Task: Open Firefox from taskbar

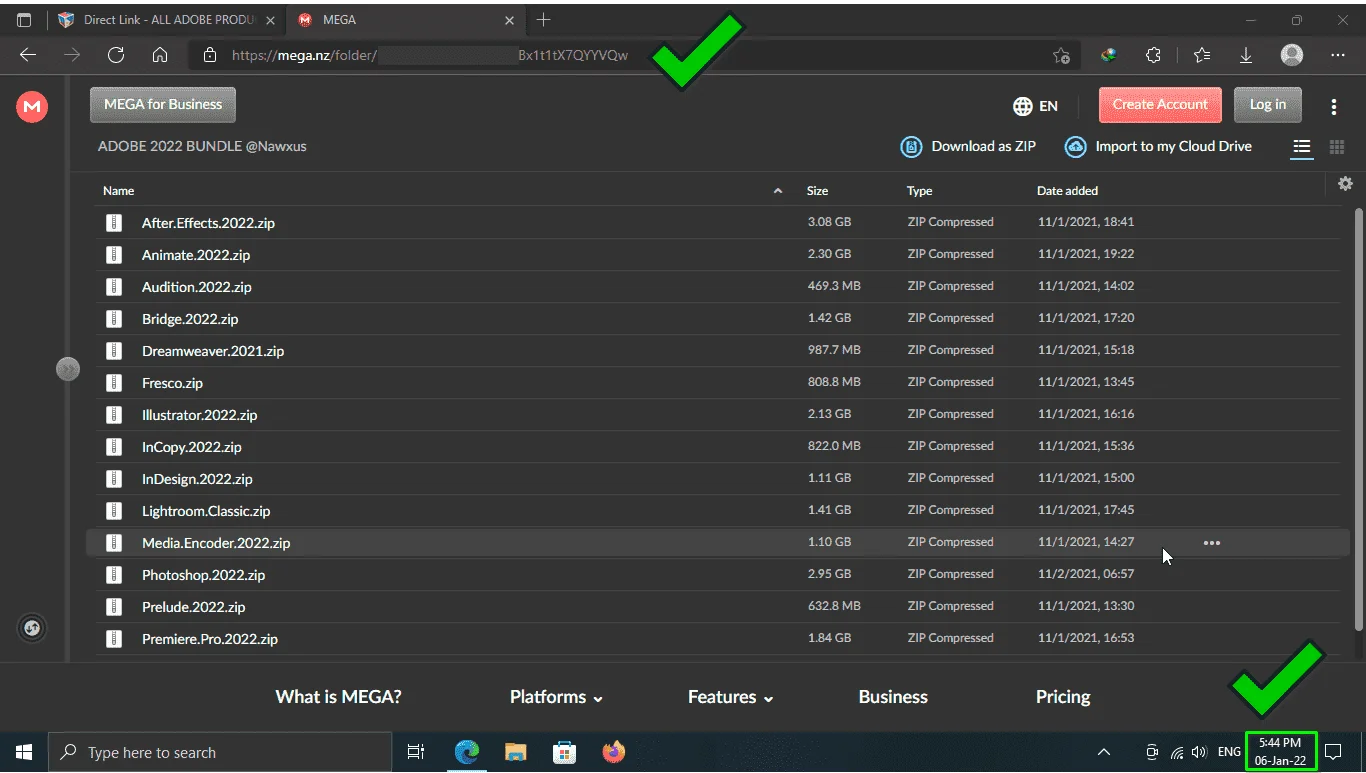Action: (614, 752)
